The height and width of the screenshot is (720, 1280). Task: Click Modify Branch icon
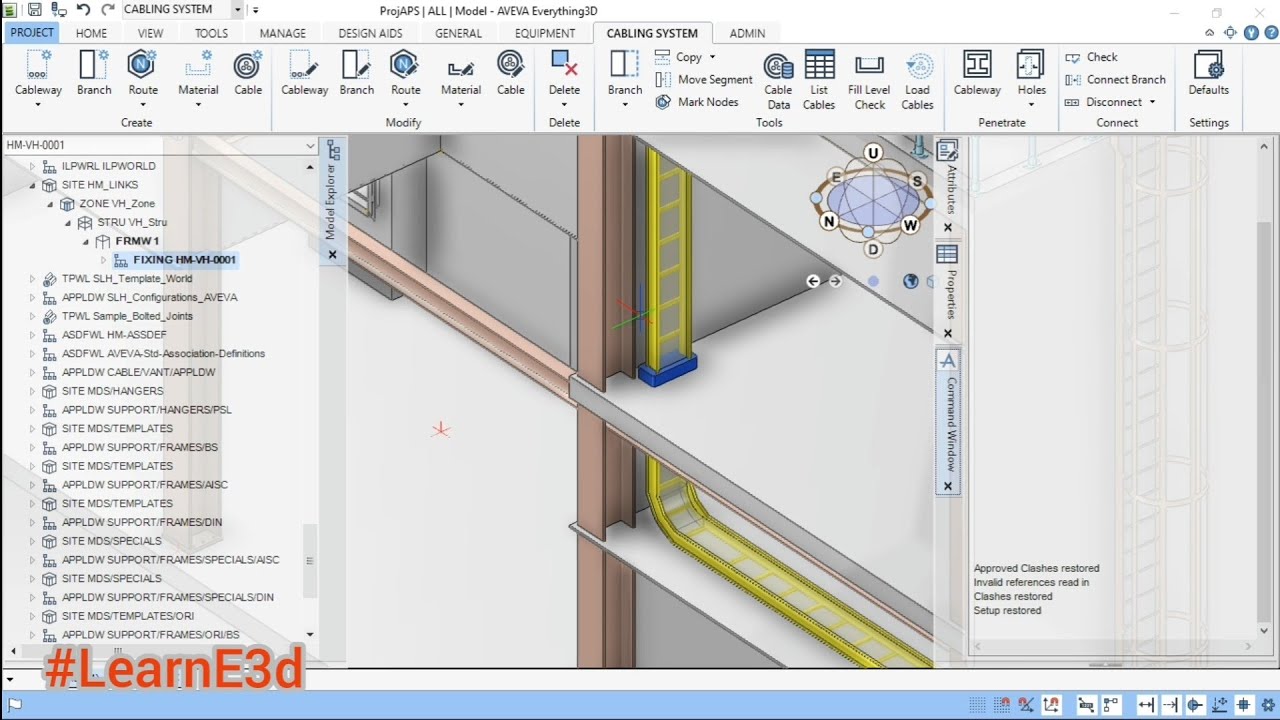click(356, 65)
